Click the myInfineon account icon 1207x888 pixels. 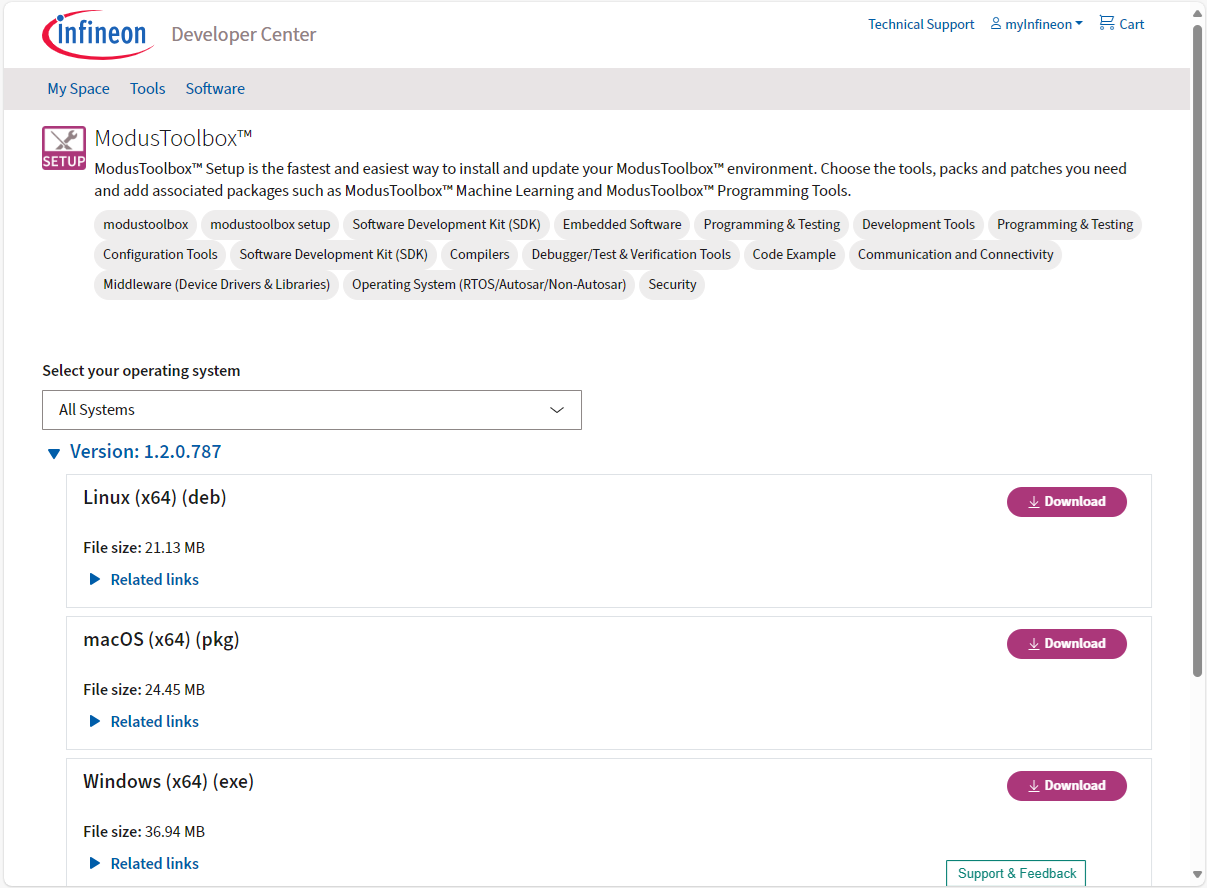(x=994, y=23)
